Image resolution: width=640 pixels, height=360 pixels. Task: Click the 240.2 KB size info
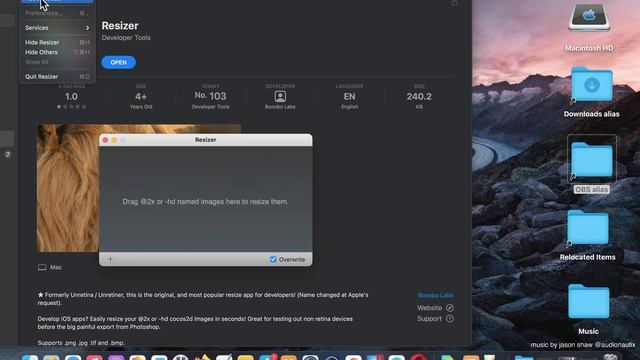(419, 97)
